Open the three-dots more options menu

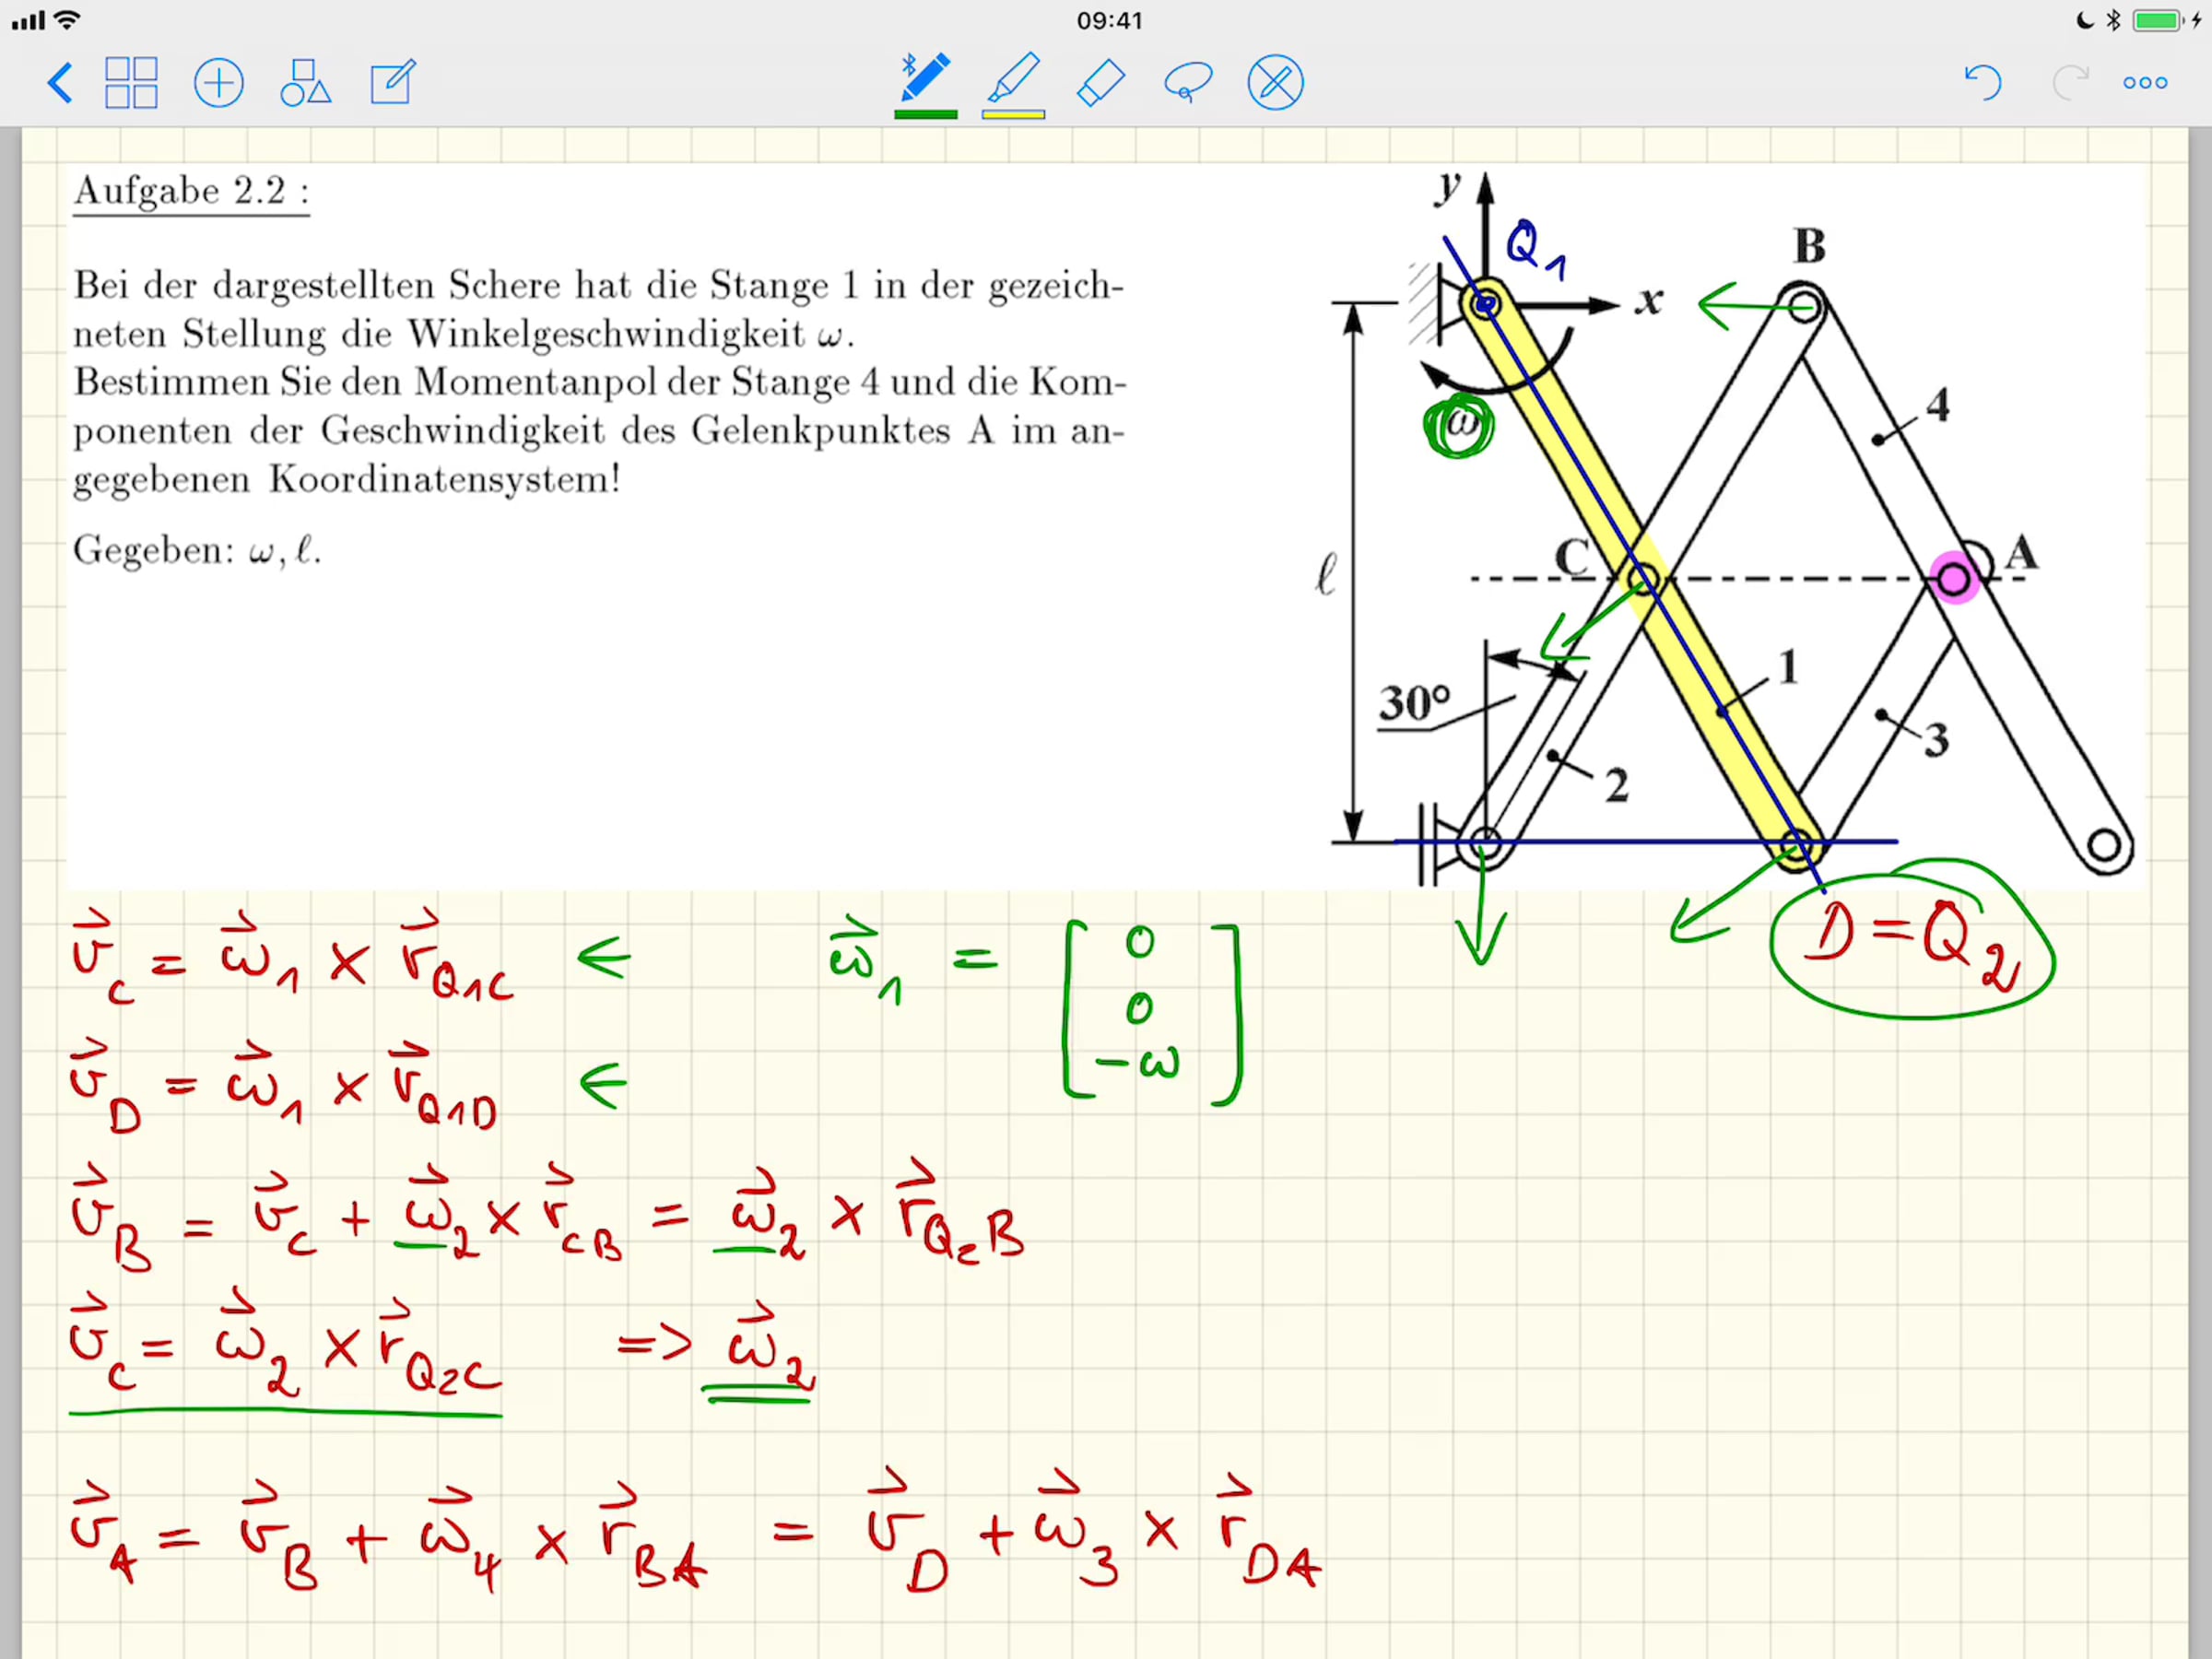[2145, 83]
